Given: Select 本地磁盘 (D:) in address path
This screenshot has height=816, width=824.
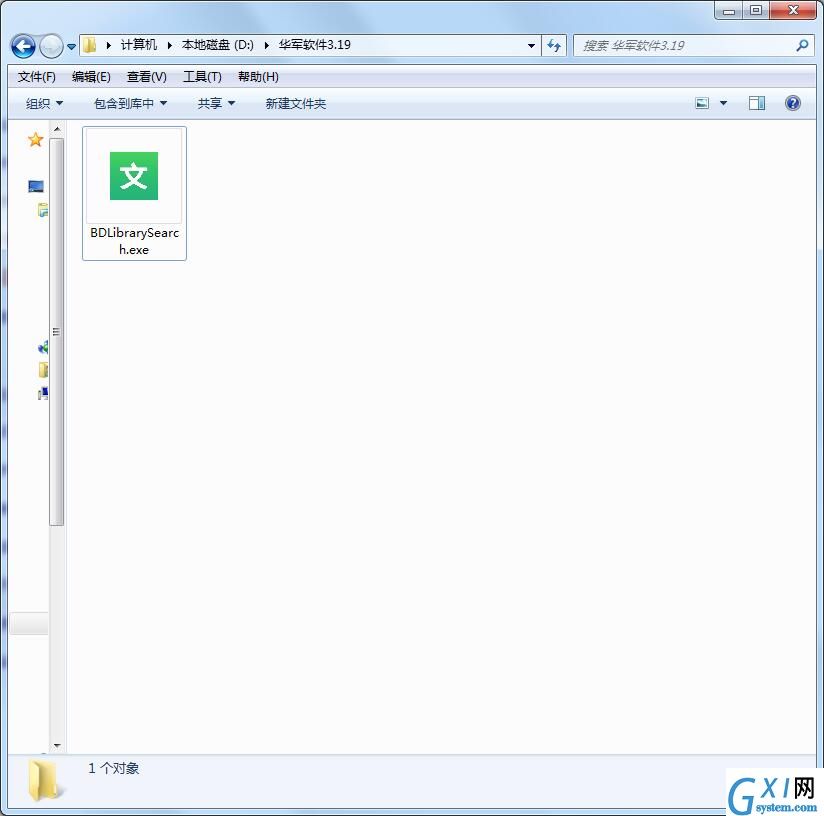Looking at the screenshot, I should [218, 45].
